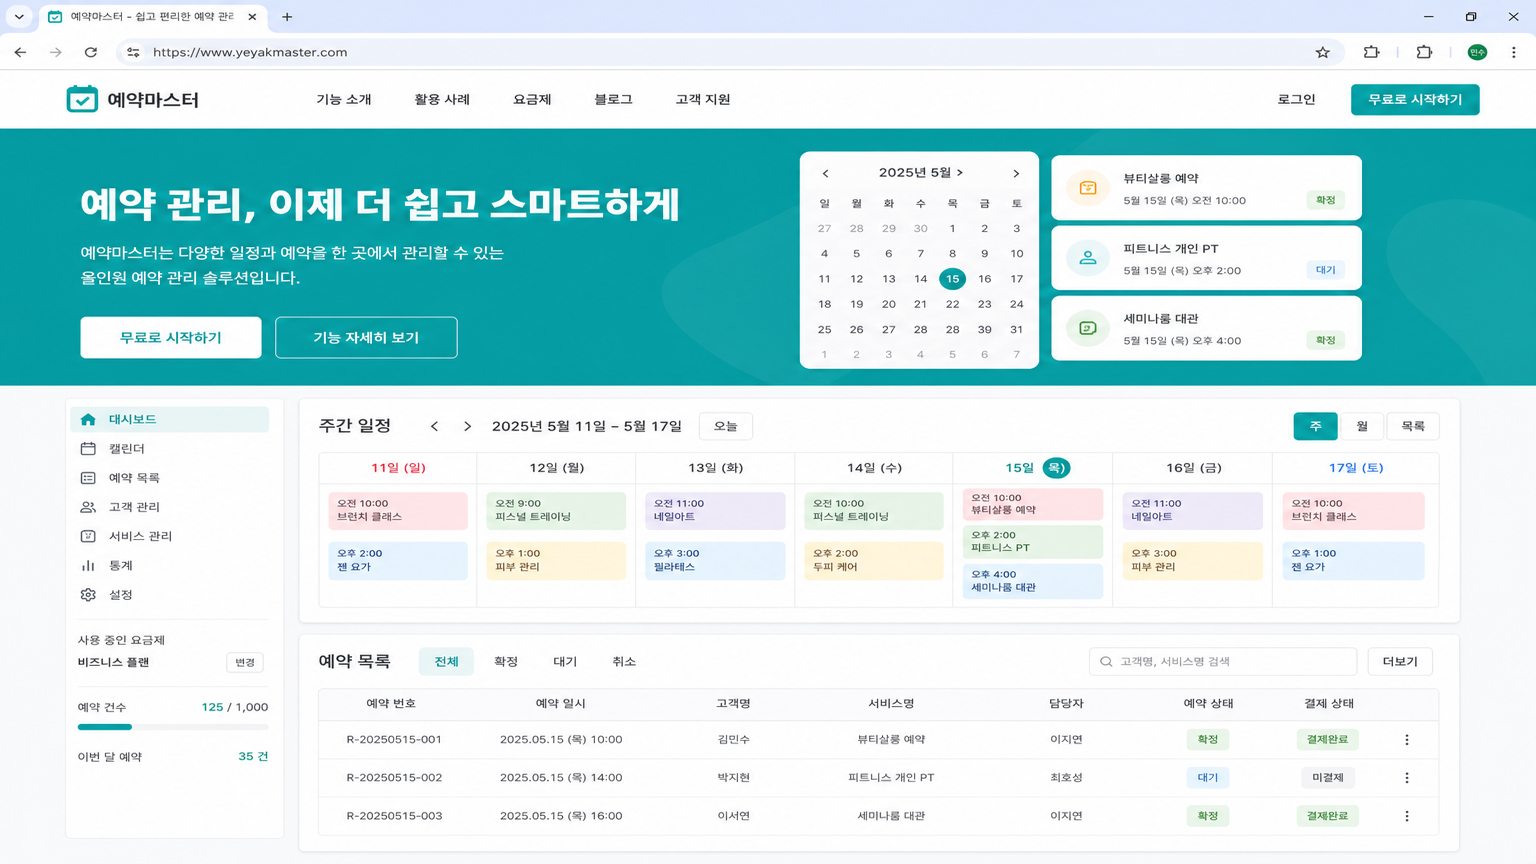Click the 피트니스 개인 PT person icon
The height and width of the screenshot is (864, 1536).
pyautogui.click(x=1087, y=258)
